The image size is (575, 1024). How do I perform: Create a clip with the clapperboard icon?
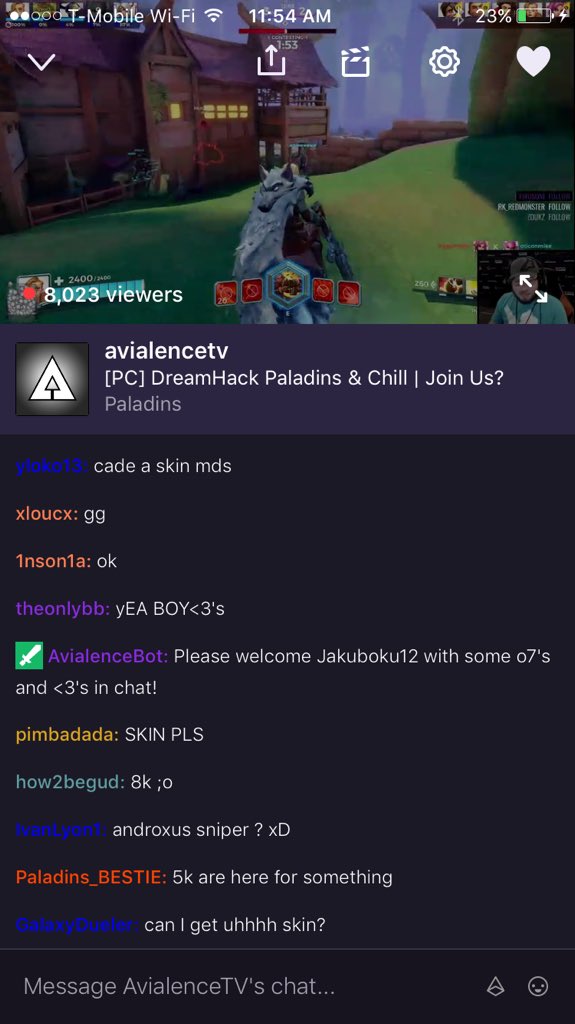355,62
